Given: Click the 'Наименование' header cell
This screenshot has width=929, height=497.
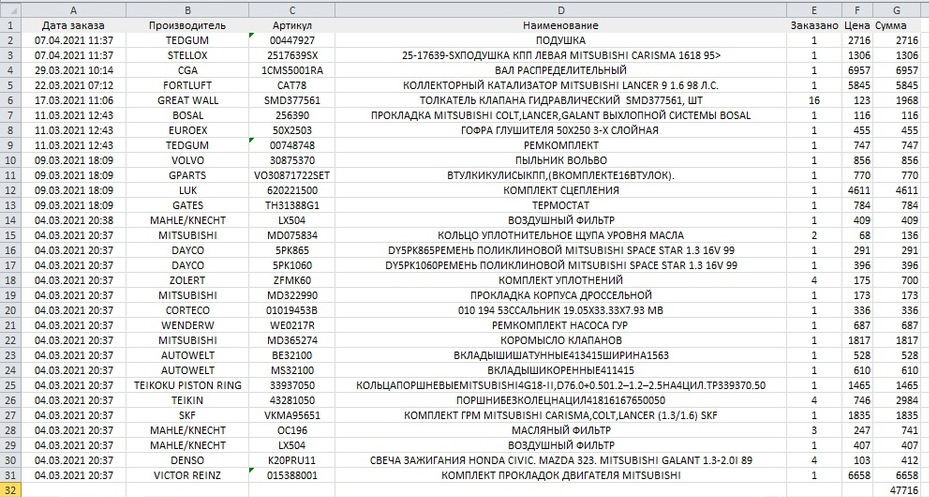Looking at the screenshot, I should 561,25.
